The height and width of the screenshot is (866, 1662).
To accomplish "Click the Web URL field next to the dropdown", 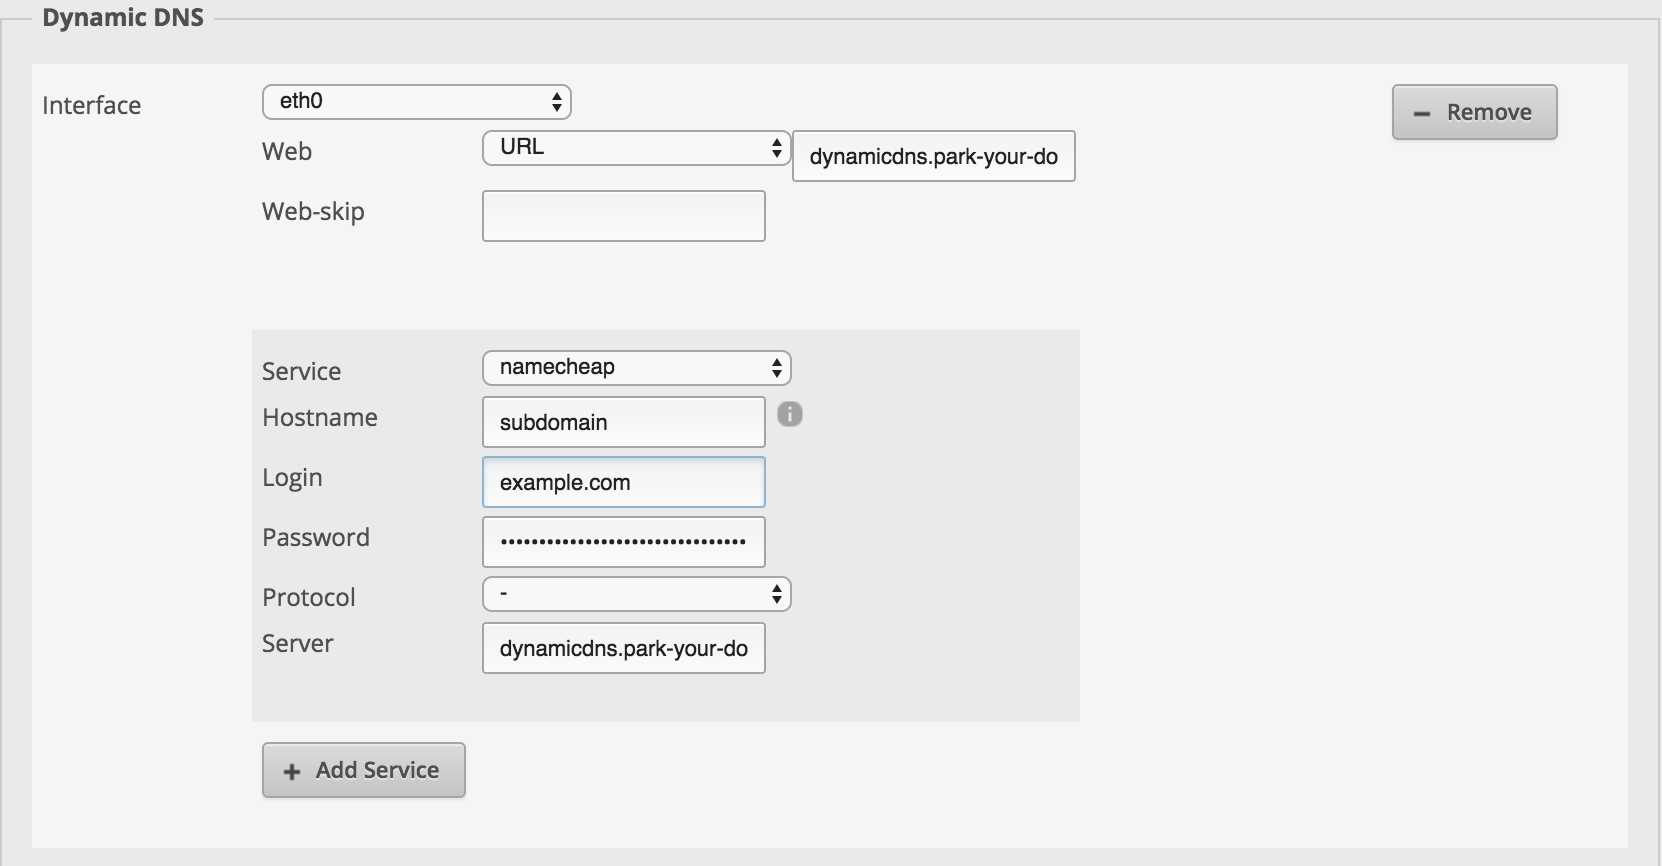I will click(x=933, y=156).
